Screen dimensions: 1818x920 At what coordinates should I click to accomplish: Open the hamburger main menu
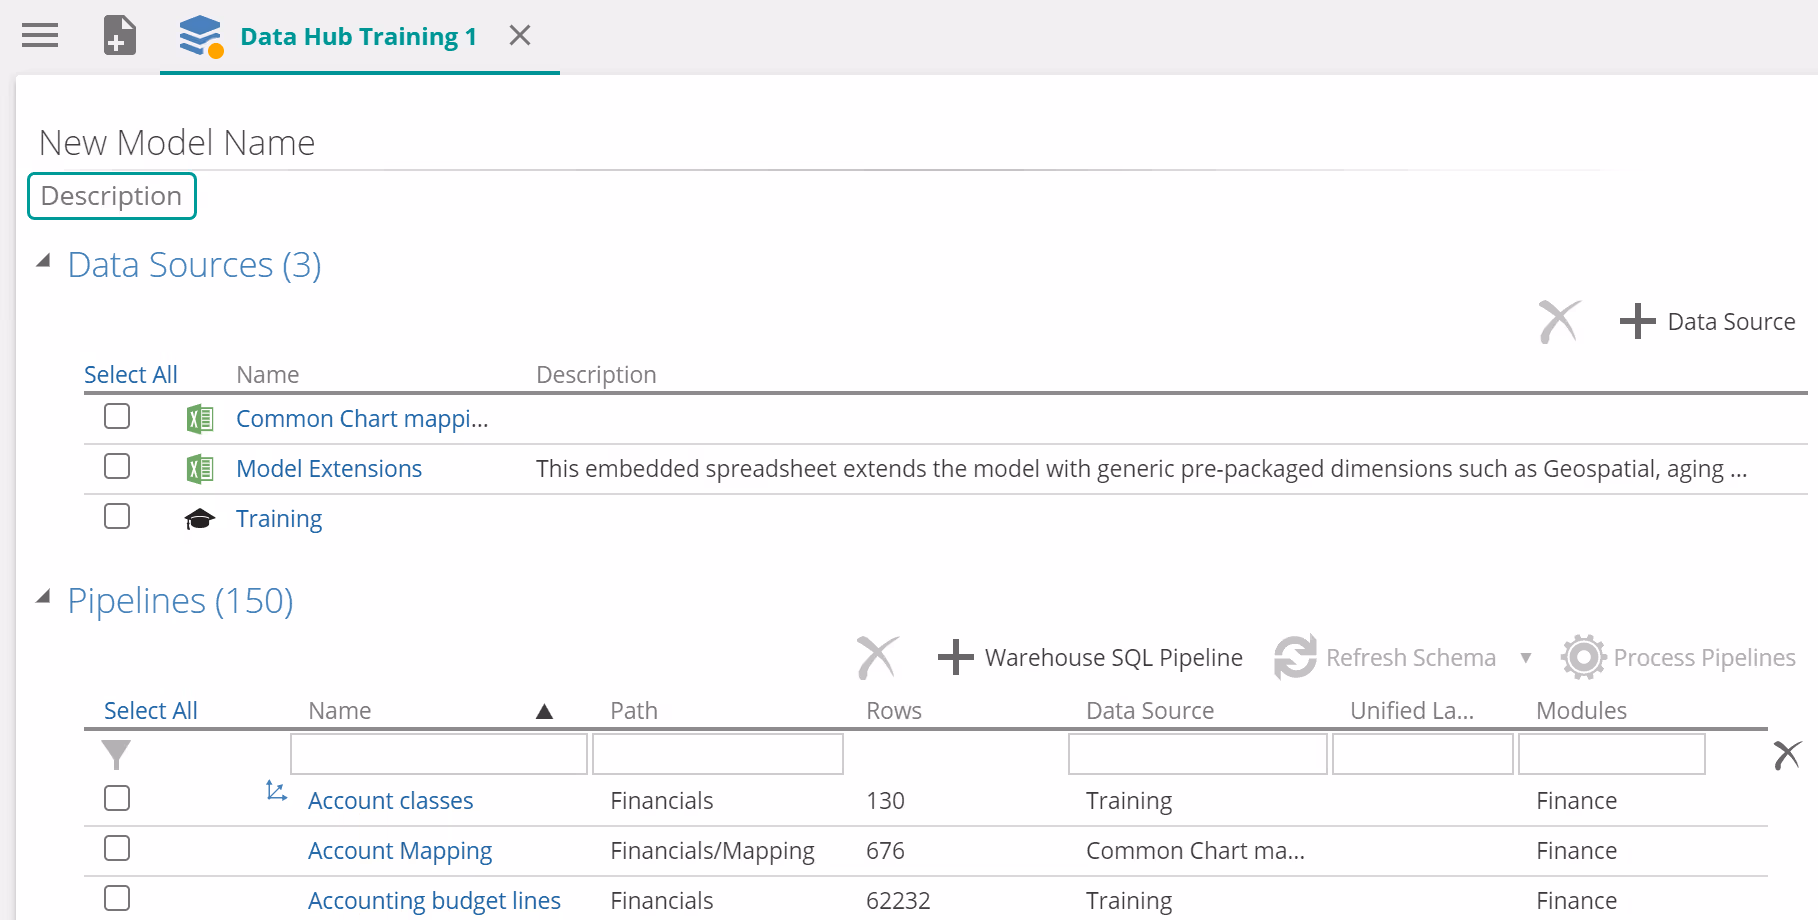click(x=40, y=36)
